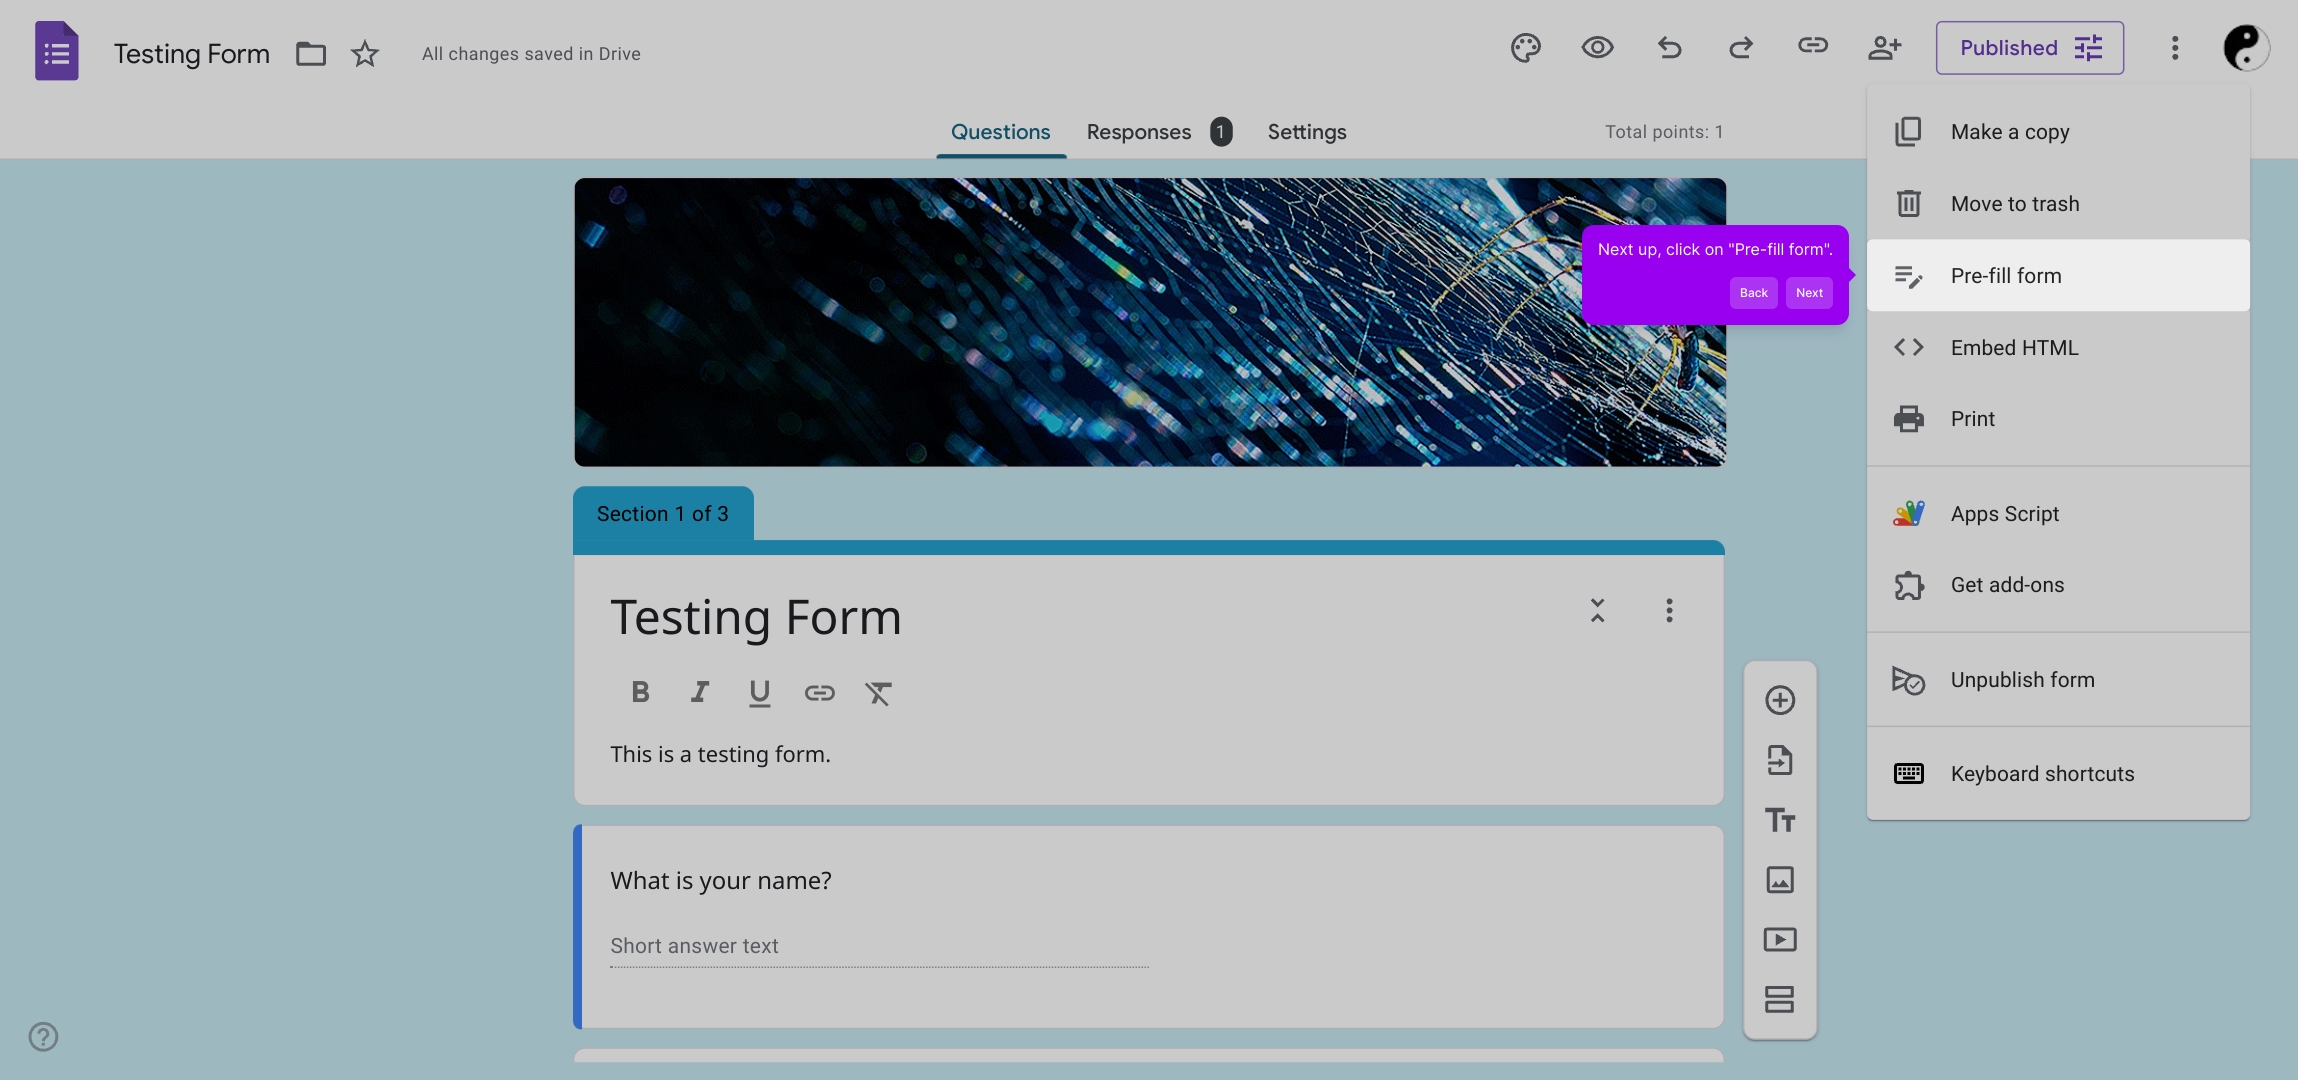The image size is (2298, 1080).
Task: Click the add question plus icon
Action: click(1779, 700)
